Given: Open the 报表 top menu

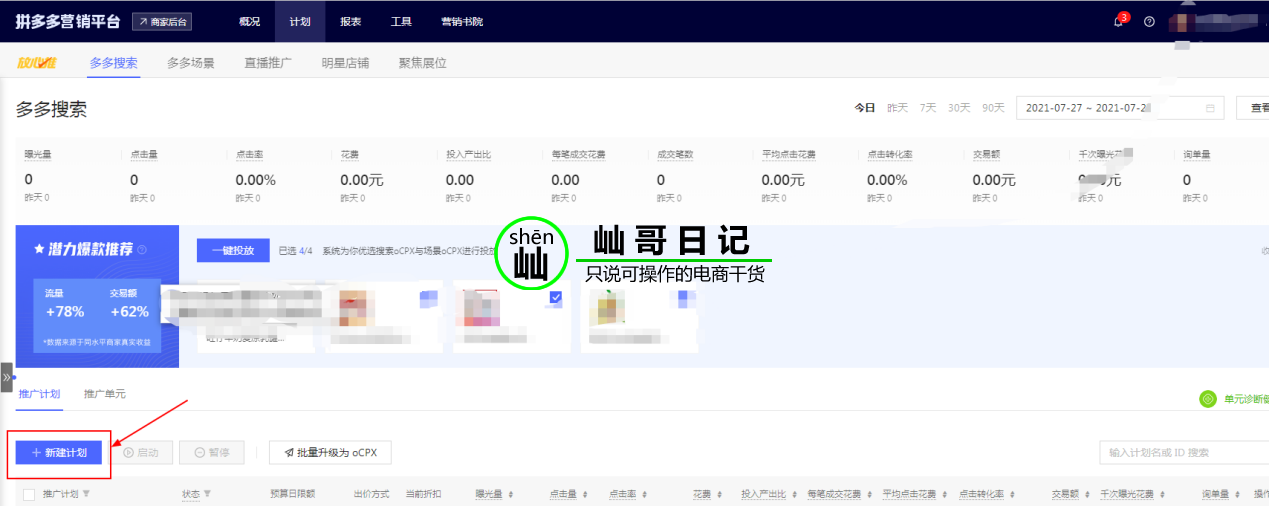Looking at the screenshot, I should click(351, 21).
